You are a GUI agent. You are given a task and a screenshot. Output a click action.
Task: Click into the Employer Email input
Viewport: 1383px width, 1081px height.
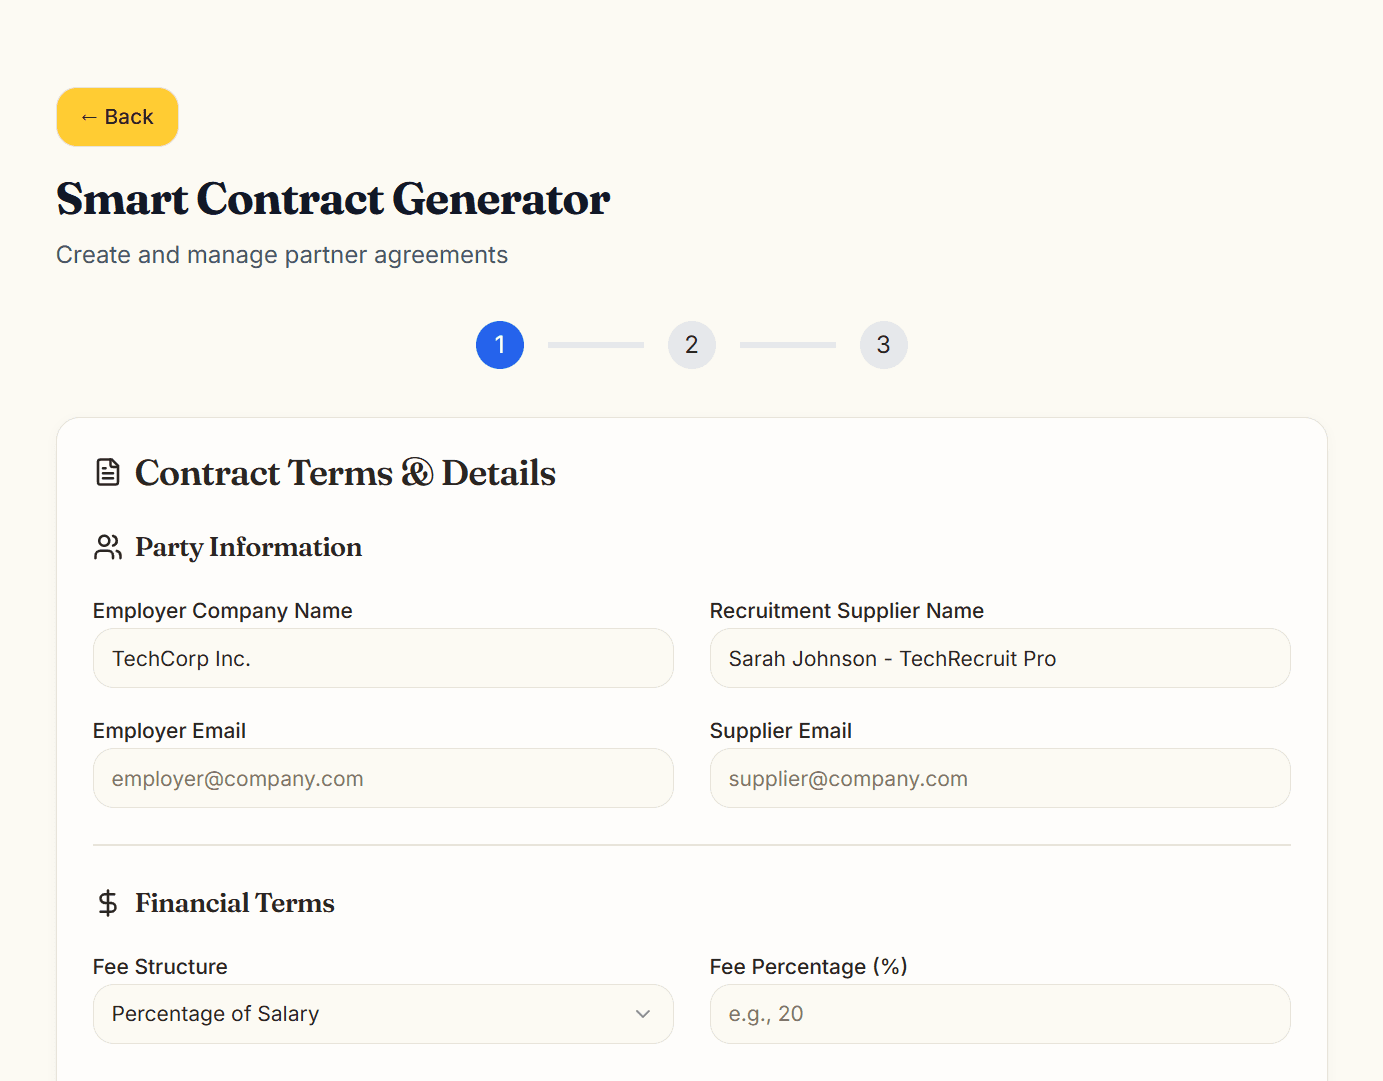tap(383, 778)
